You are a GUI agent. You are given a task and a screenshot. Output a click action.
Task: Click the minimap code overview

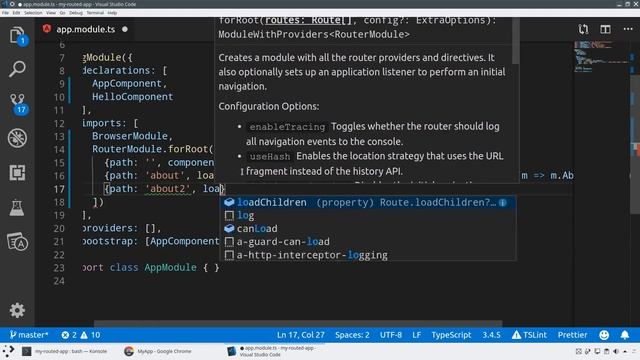[602, 57]
